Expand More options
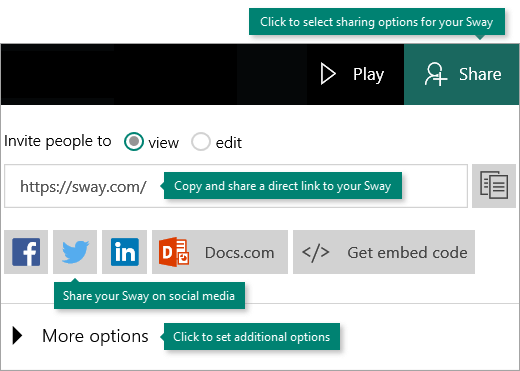520x371 pixels. pyautogui.click(x=80, y=336)
